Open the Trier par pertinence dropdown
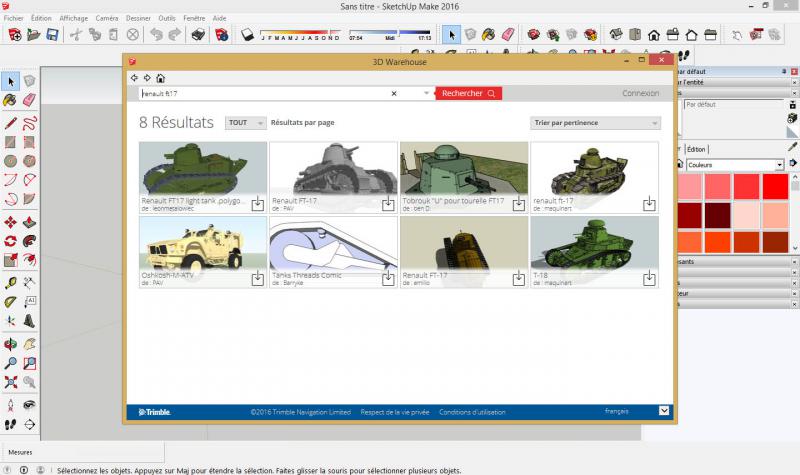The height and width of the screenshot is (475, 800). point(595,123)
